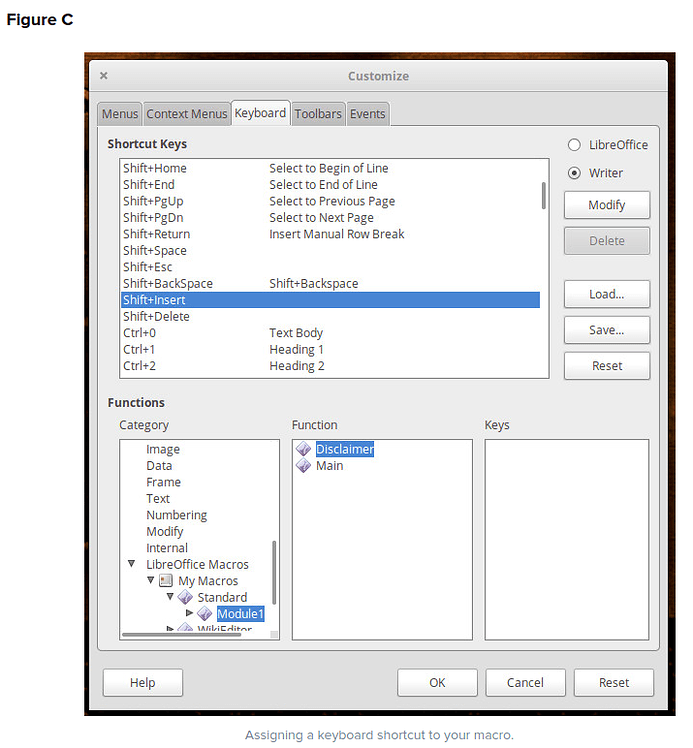Click the Module1 module icon
The width and height of the screenshot is (693, 748).
coord(205,613)
